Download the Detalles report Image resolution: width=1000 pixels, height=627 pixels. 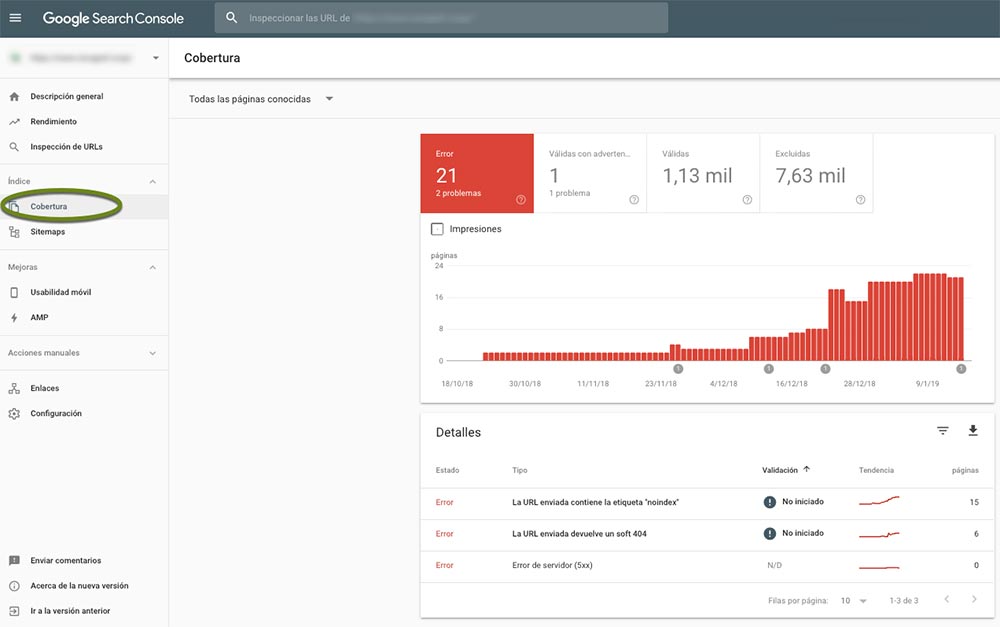tap(973, 431)
